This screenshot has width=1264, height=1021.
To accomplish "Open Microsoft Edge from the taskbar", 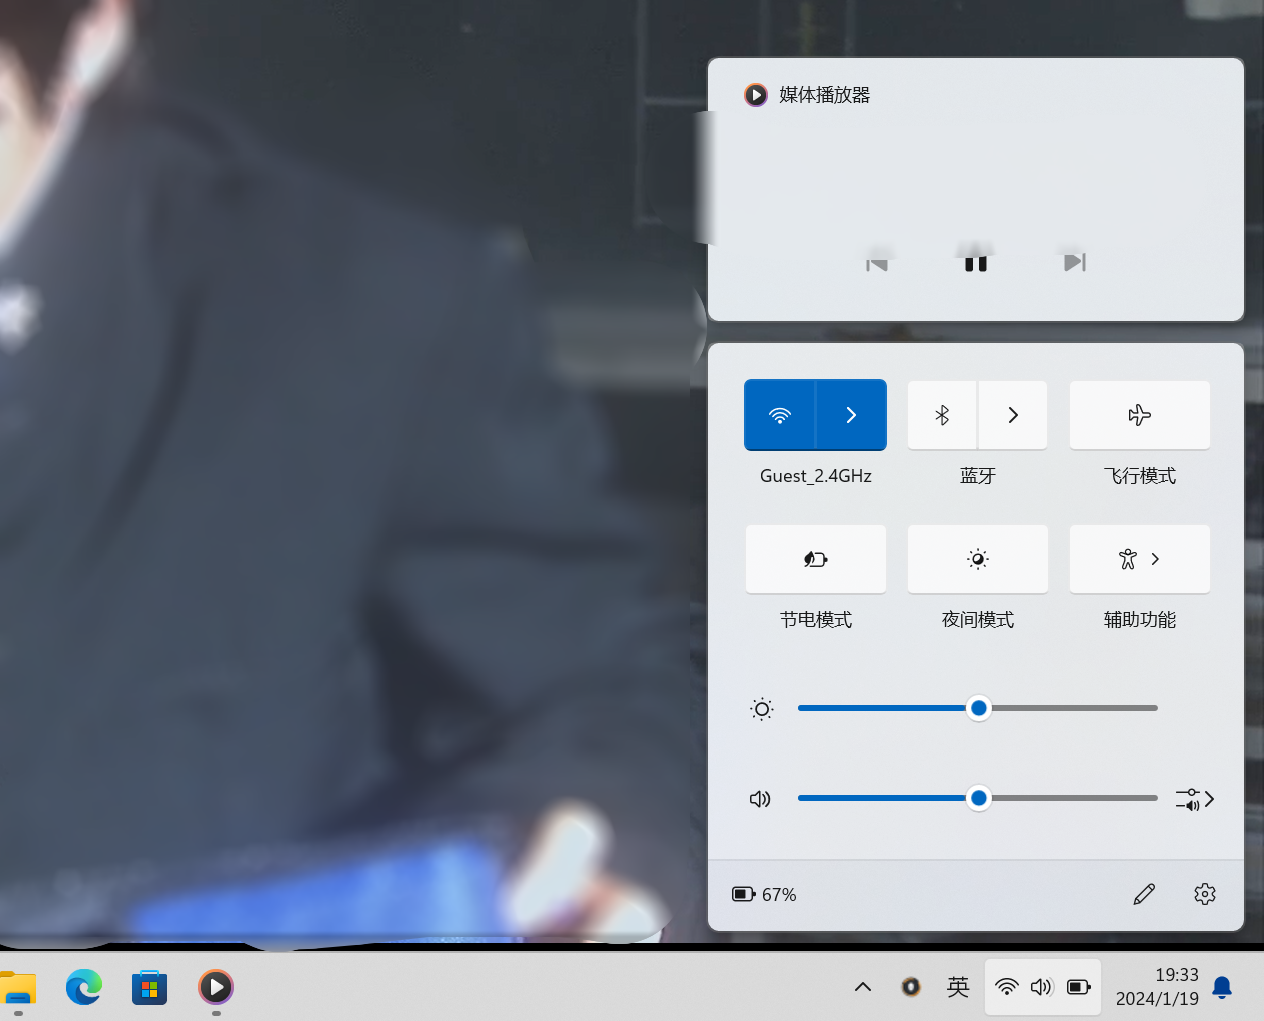I will 84,988.
